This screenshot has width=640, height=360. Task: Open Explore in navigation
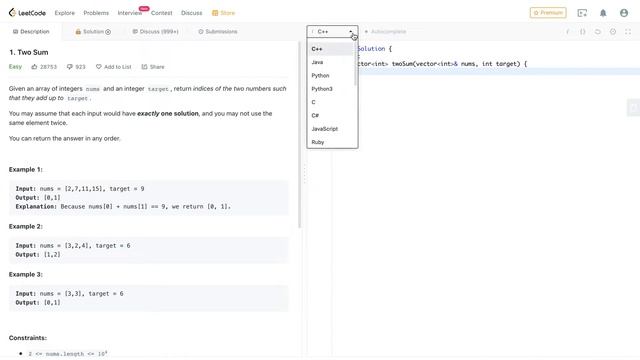pos(64,13)
